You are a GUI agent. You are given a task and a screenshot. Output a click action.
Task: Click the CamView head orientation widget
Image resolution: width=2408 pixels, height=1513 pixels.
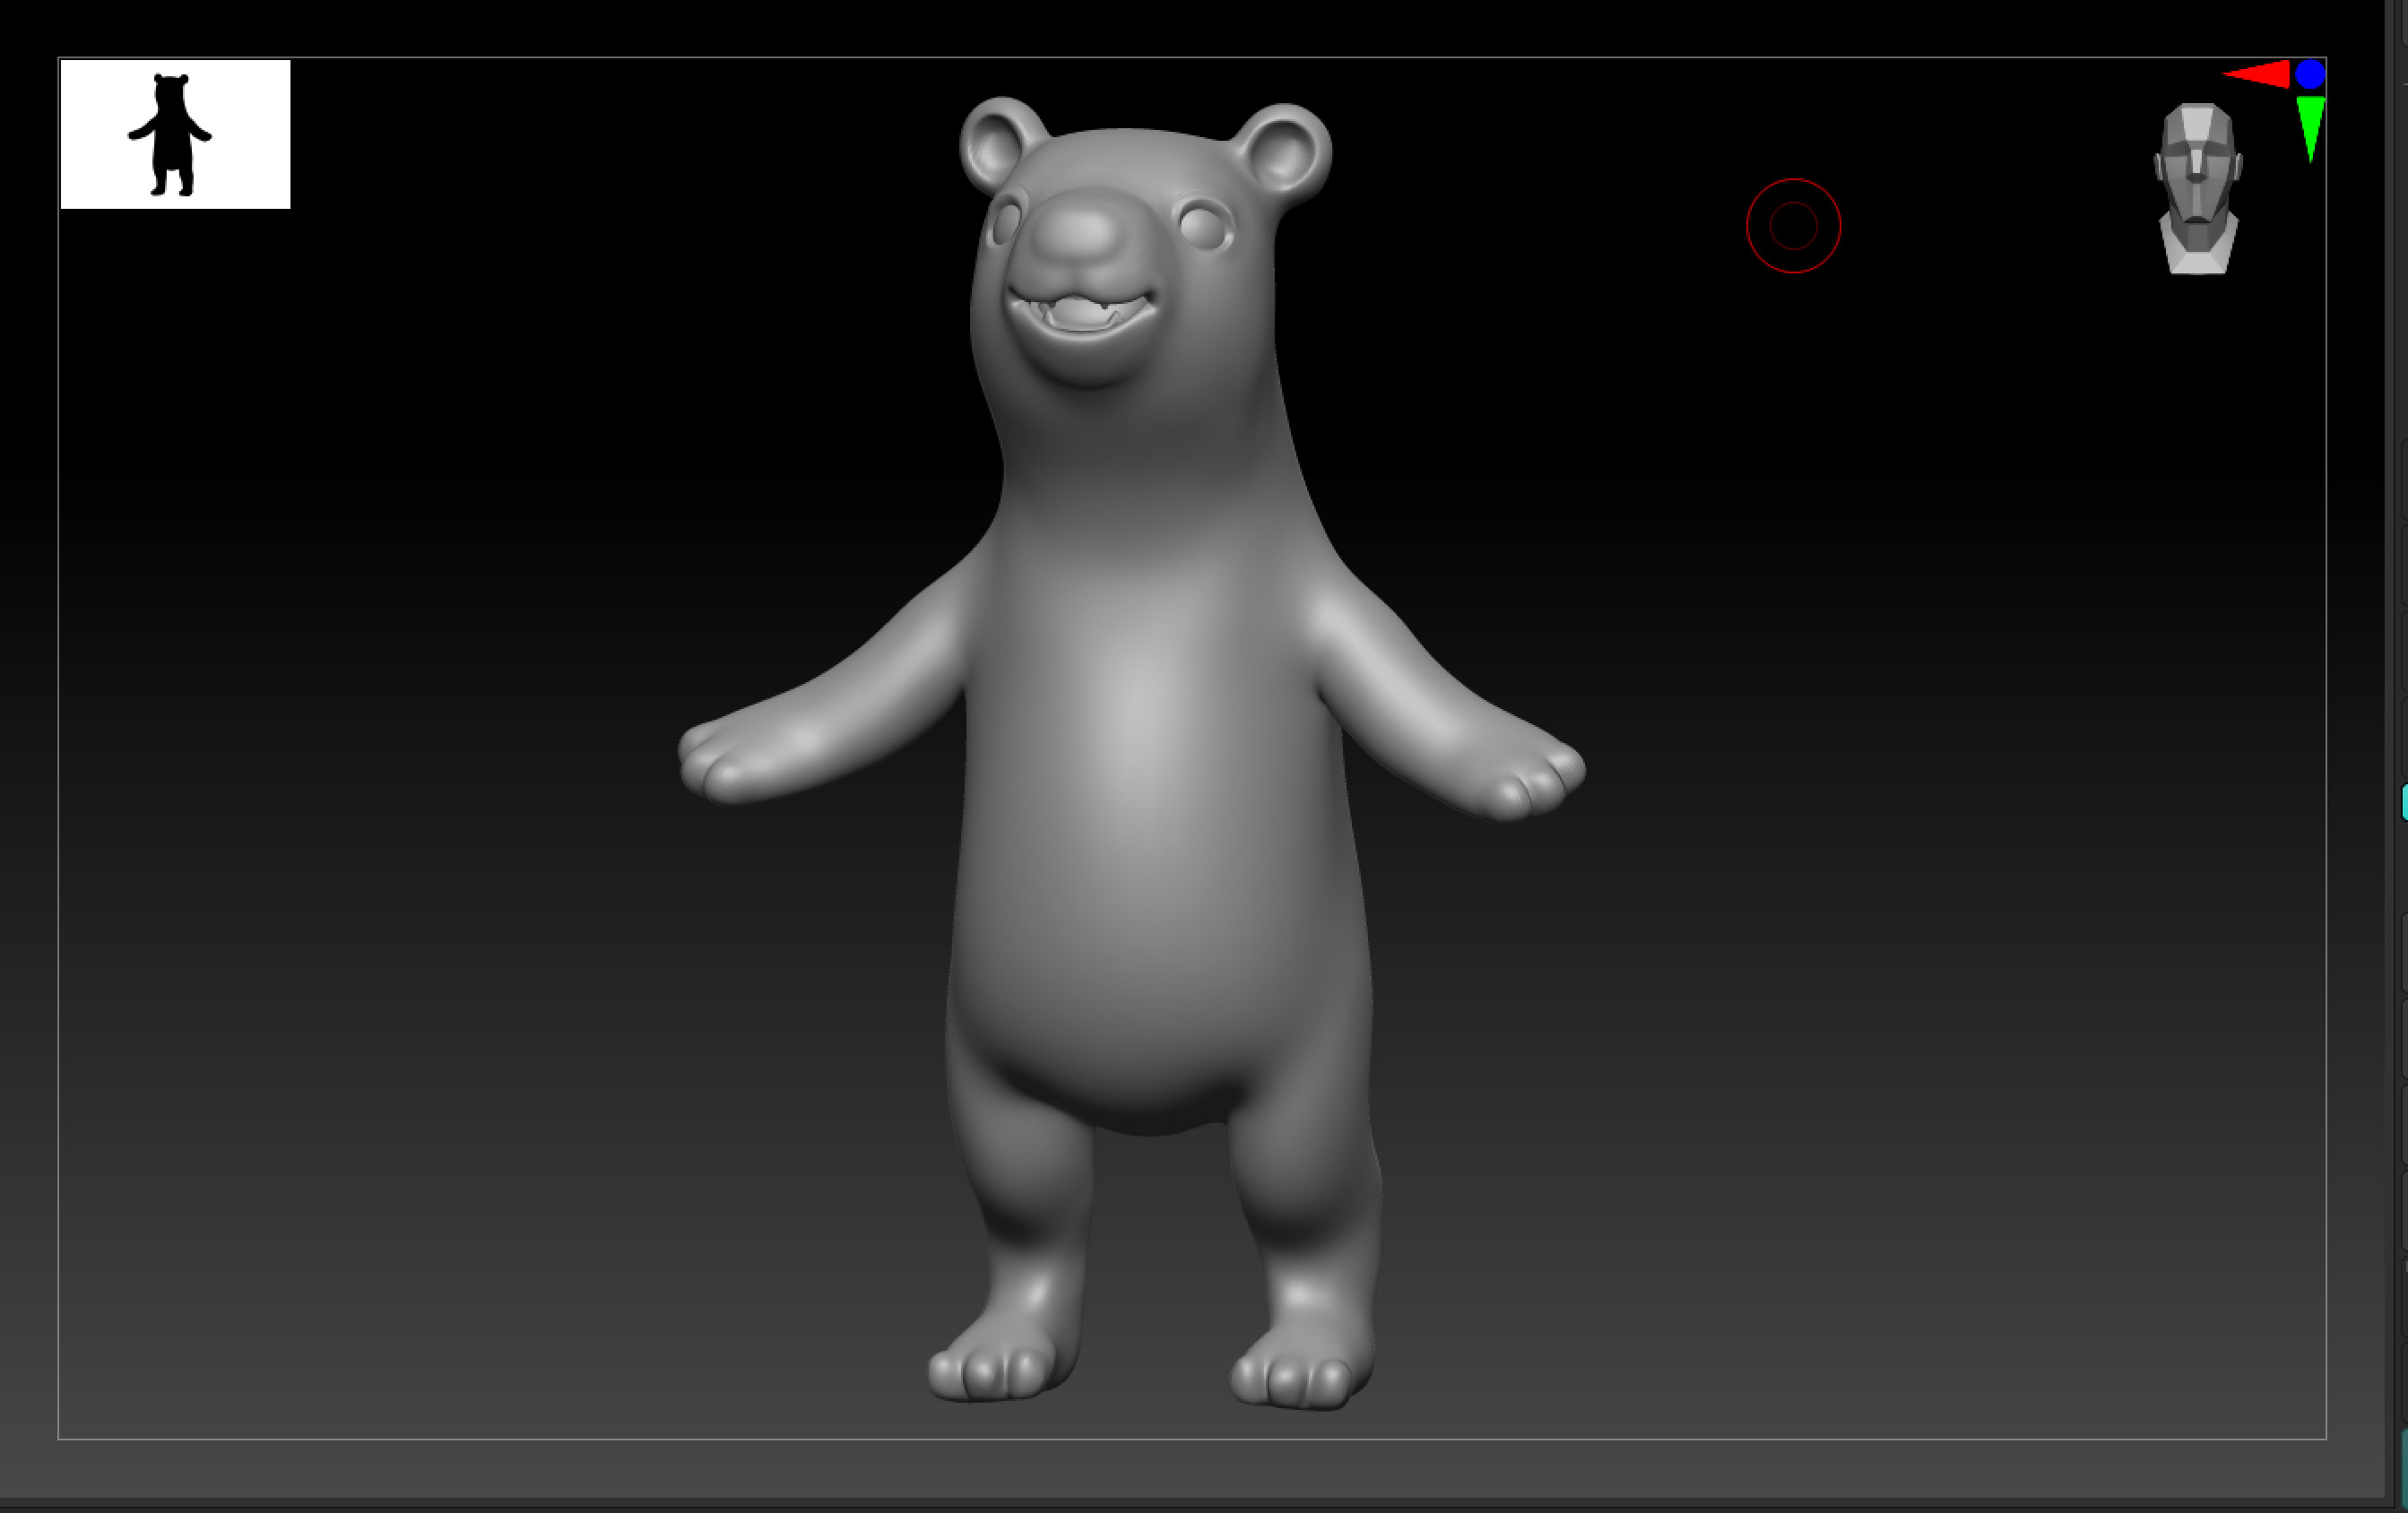tap(2197, 188)
